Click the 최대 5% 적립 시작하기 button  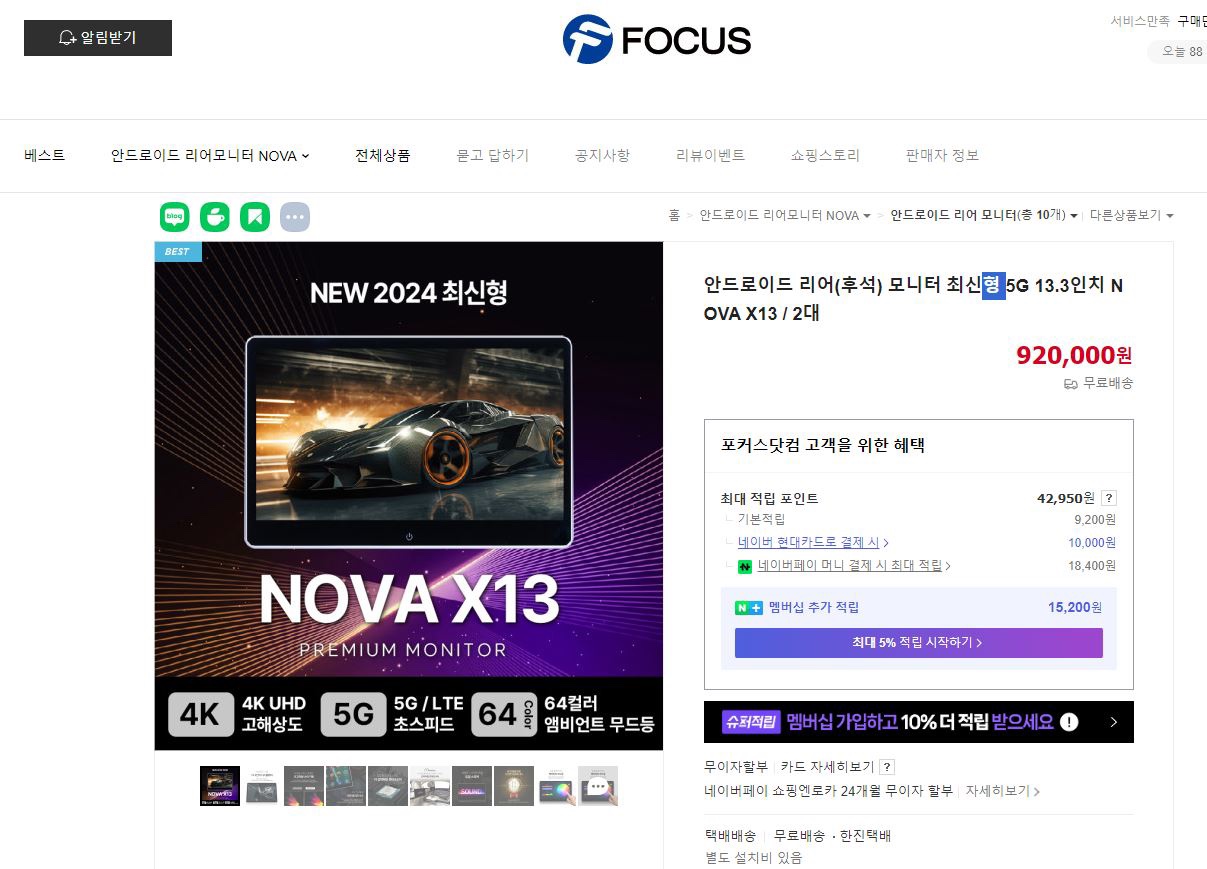click(918, 643)
